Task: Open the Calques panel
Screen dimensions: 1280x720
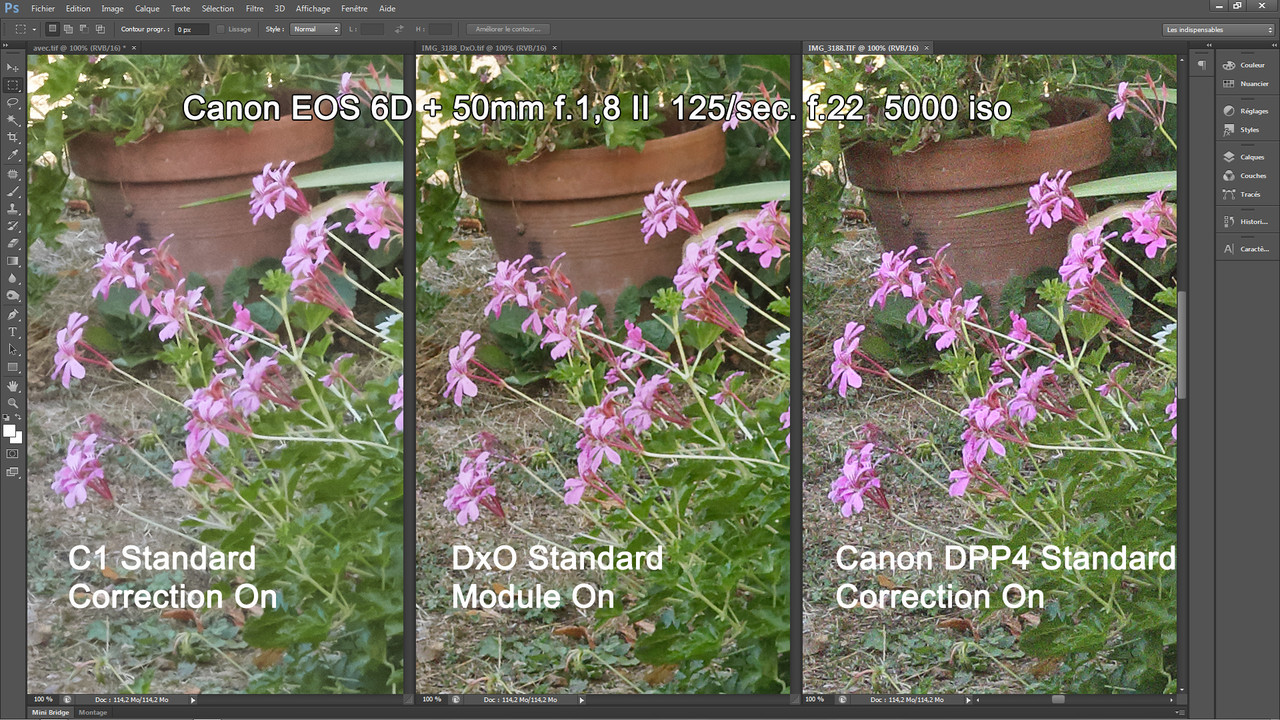Action: [1245, 157]
